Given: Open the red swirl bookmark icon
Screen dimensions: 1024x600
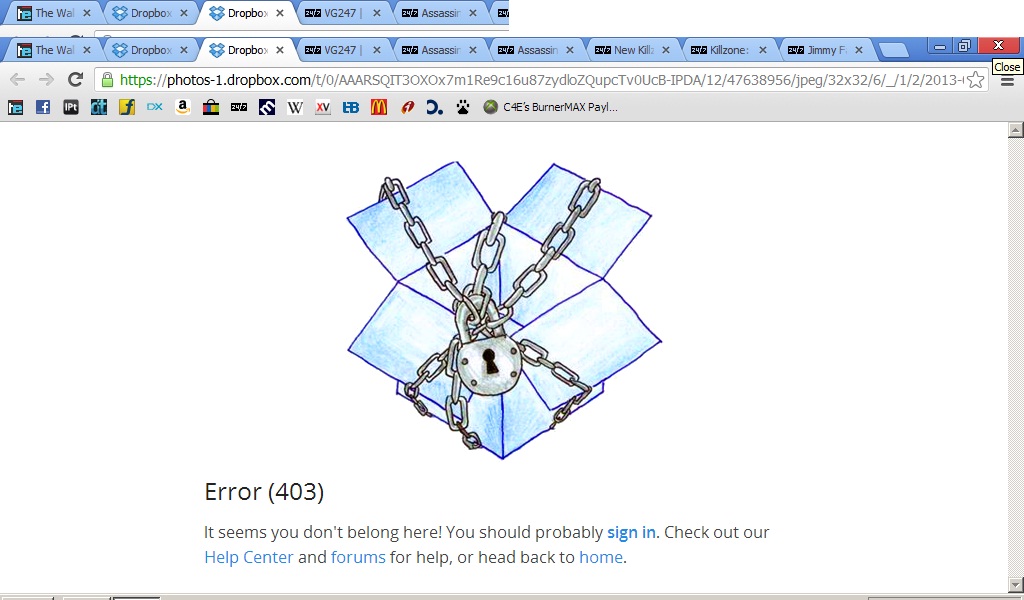Looking at the screenshot, I should pos(408,107).
